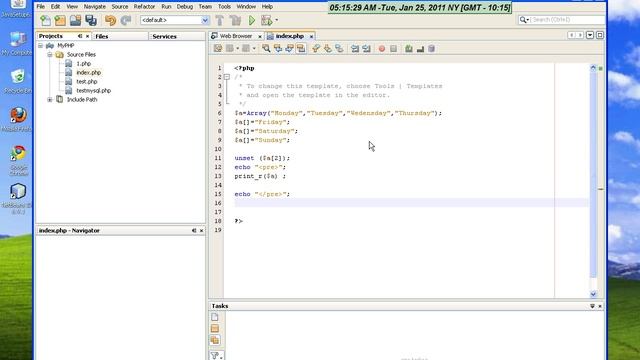Image resolution: width=640 pixels, height=360 pixels.
Task: Minimize the Projects panel
Action: pyautogui.click(x=80, y=36)
